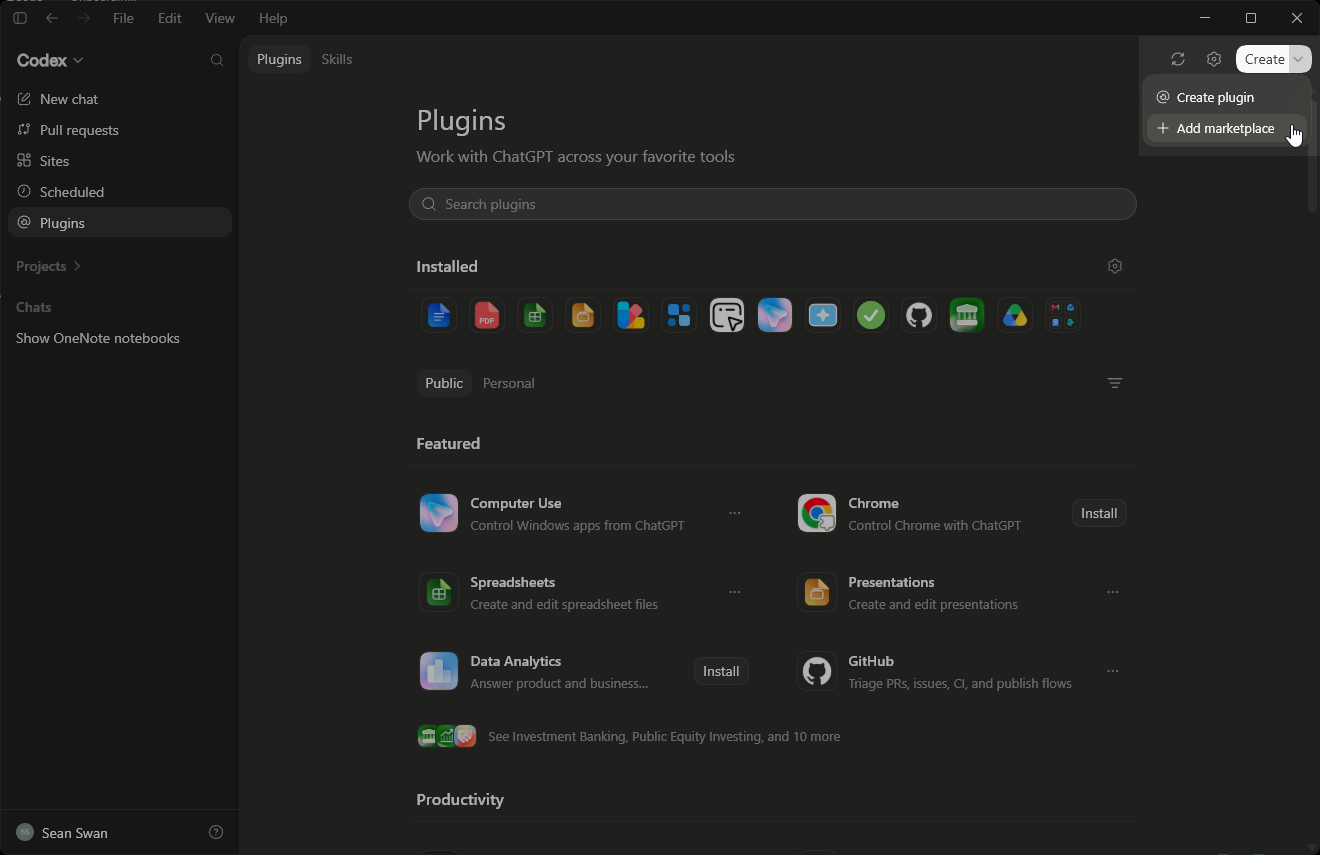
Task: Open Spreadsheets more options ellipsis
Action: coord(735,592)
